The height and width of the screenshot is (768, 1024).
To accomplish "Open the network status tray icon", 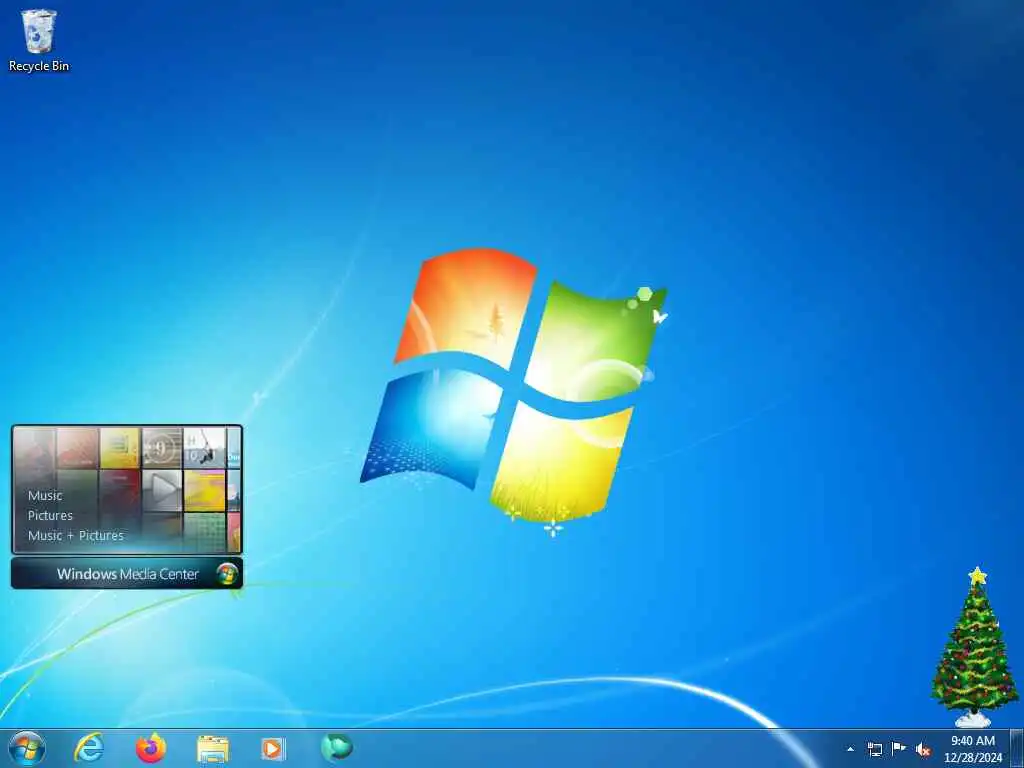I will (874, 749).
